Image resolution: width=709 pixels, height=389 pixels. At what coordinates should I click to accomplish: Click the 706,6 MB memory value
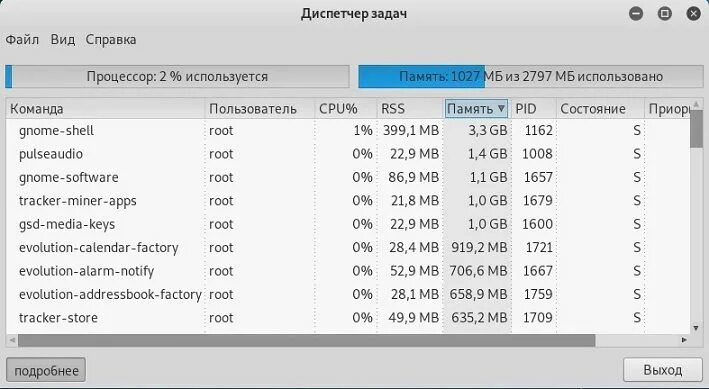tap(478, 271)
